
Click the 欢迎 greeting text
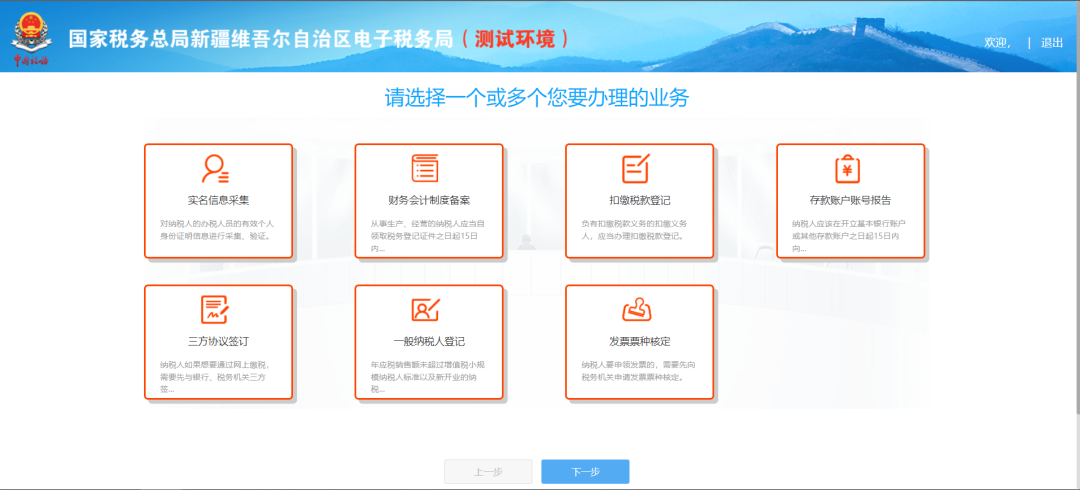point(997,43)
